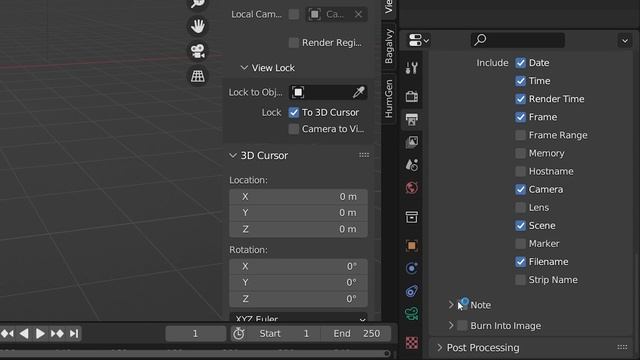
Task: Open the Tool properties tab icon
Action: pyautogui.click(x=411, y=68)
